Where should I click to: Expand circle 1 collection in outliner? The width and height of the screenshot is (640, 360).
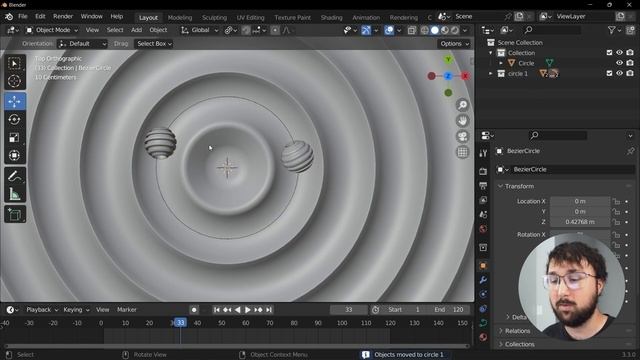(491, 73)
